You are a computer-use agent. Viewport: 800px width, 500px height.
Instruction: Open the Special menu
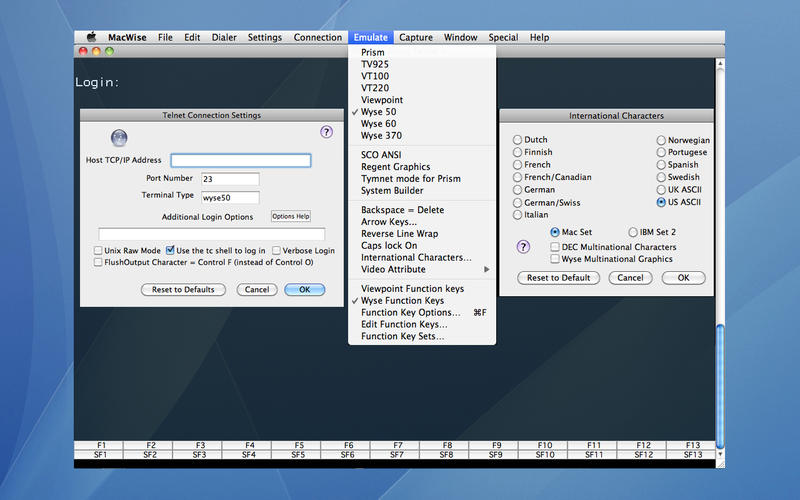click(x=503, y=37)
